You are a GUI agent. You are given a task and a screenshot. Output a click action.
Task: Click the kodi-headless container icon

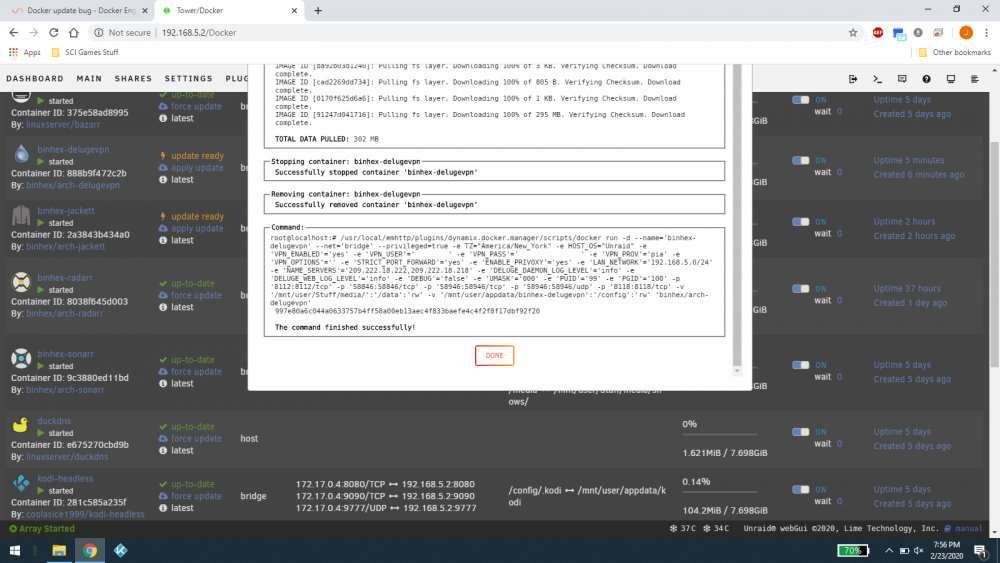point(21,483)
